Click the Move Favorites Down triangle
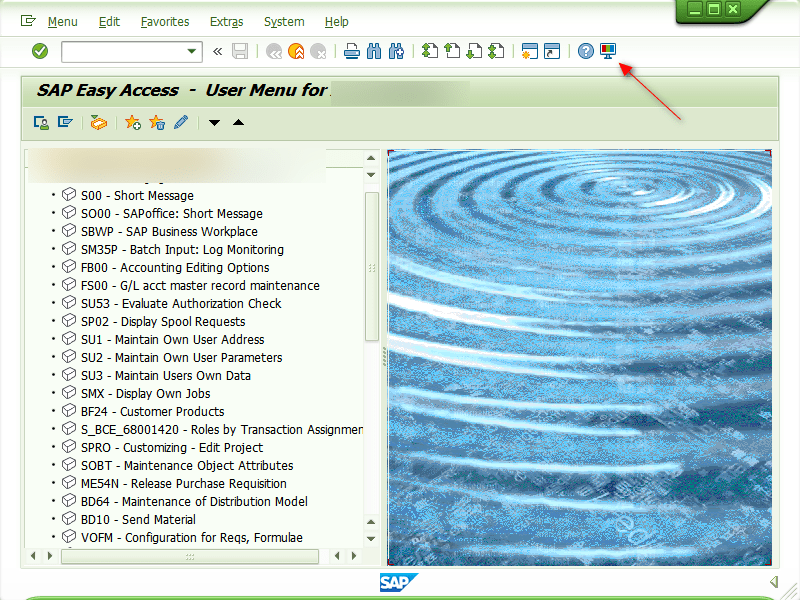This screenshot has height=600, width=800. coord(214,123)
